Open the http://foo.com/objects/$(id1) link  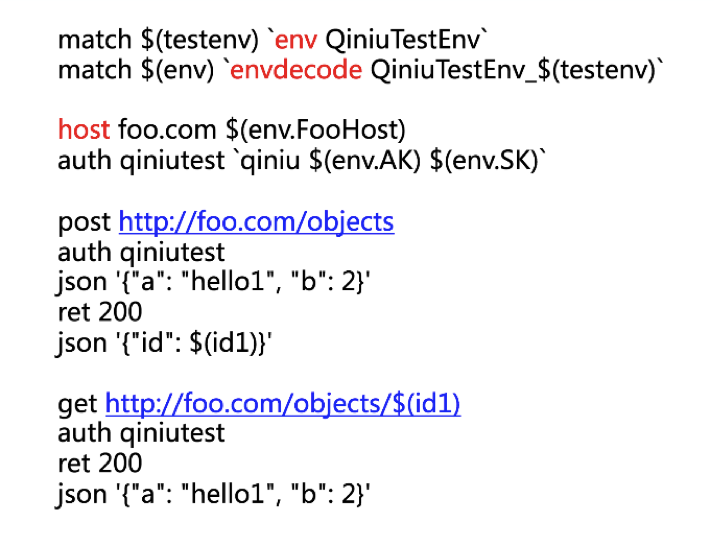coord(283,404)
